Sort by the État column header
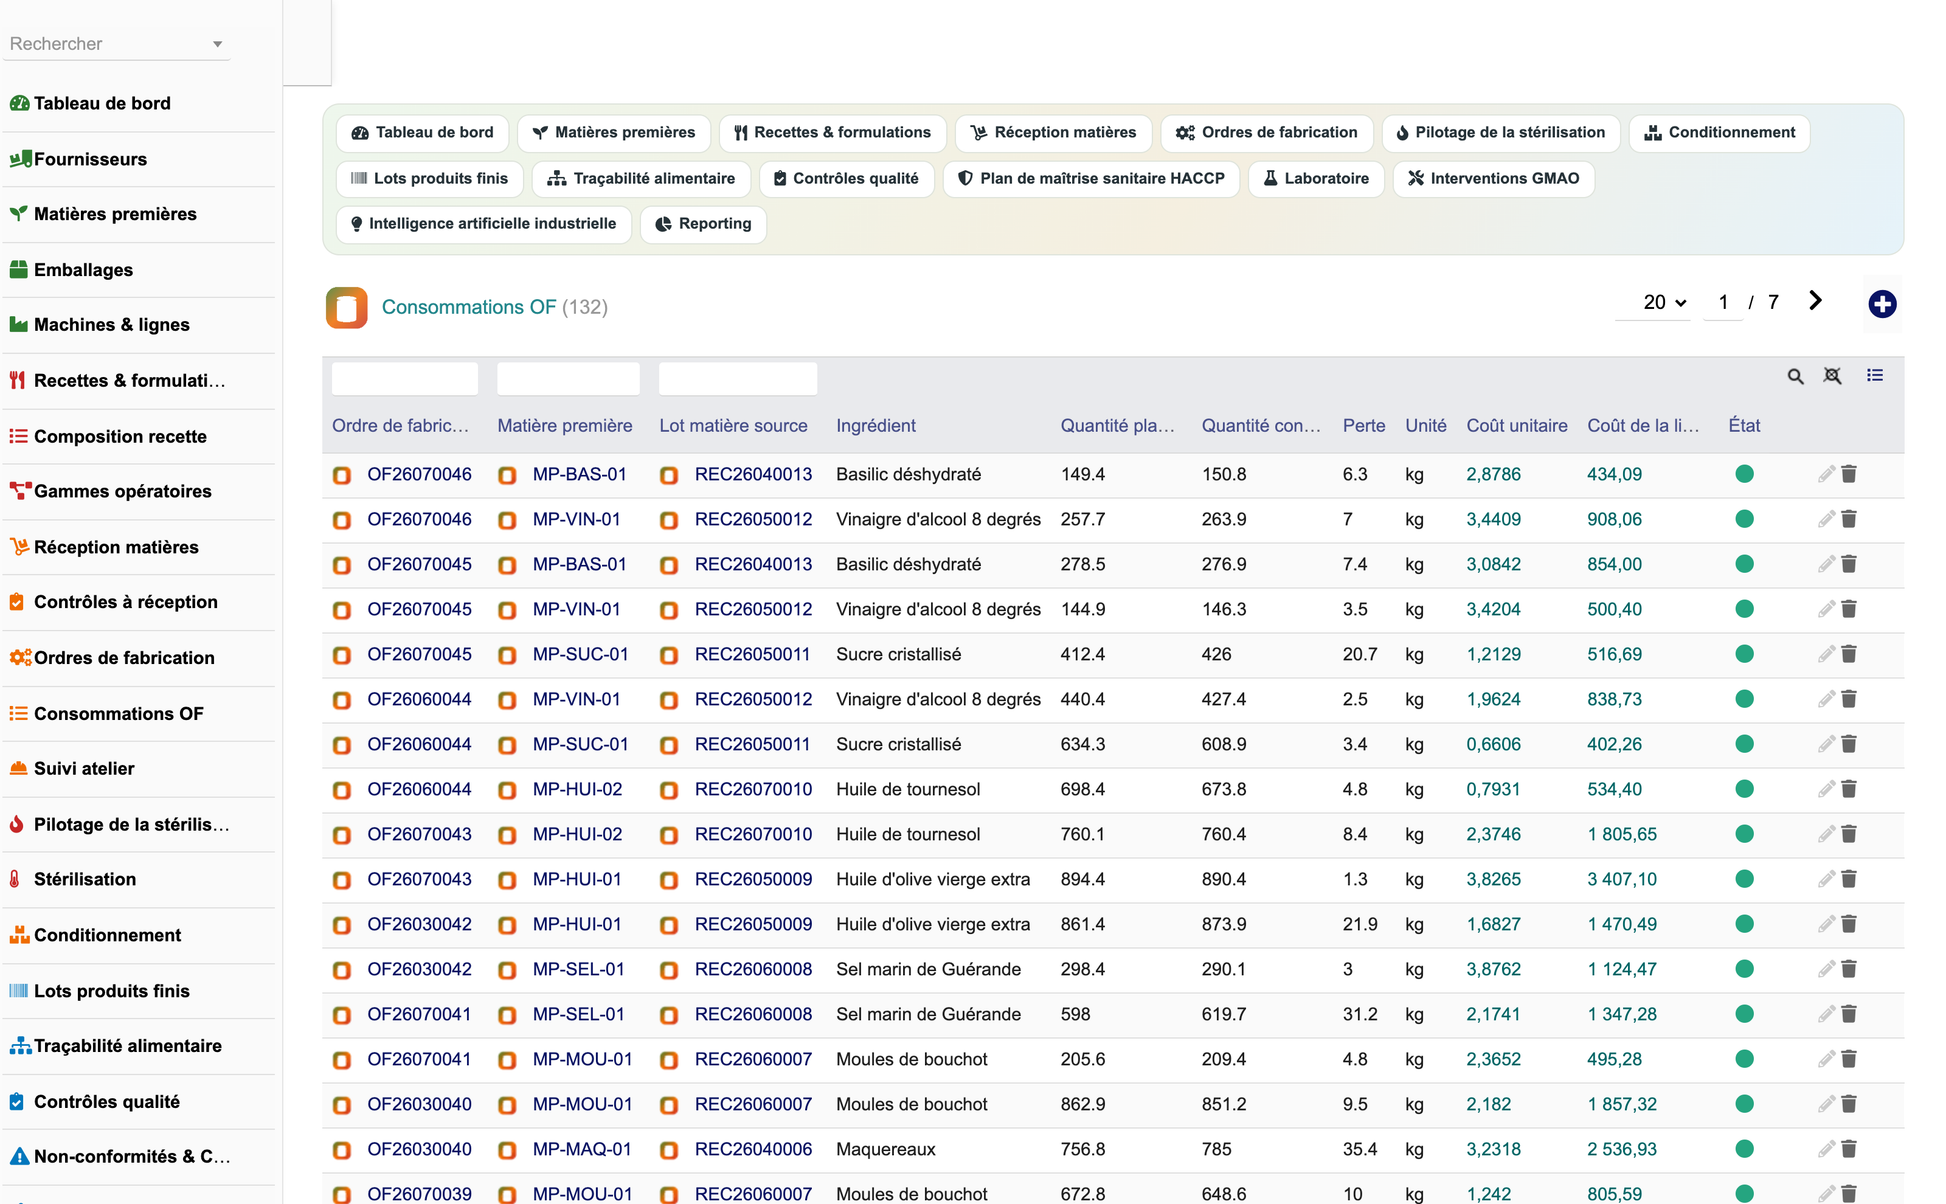This screenshot has height=1204, width=1946. click(1744, 426)
